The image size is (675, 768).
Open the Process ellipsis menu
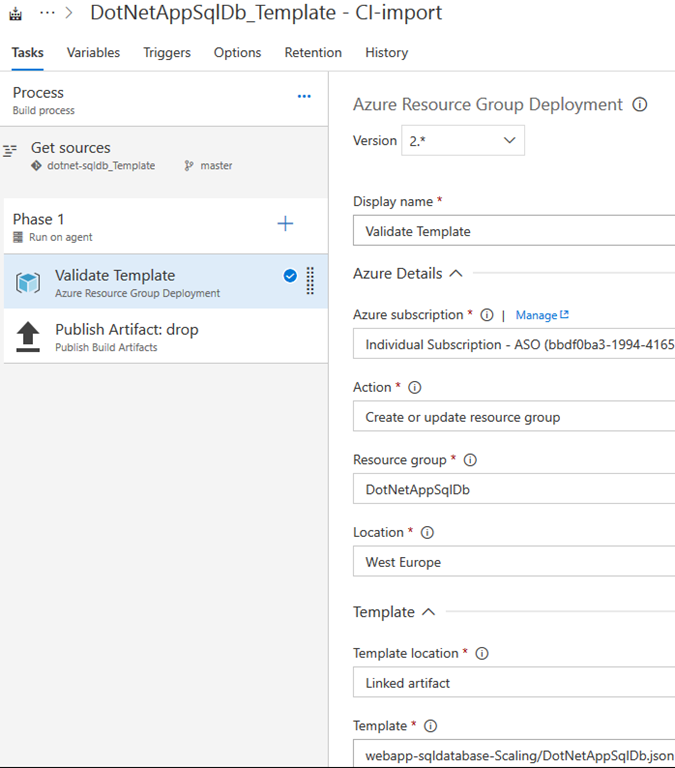tap(304, 97)
